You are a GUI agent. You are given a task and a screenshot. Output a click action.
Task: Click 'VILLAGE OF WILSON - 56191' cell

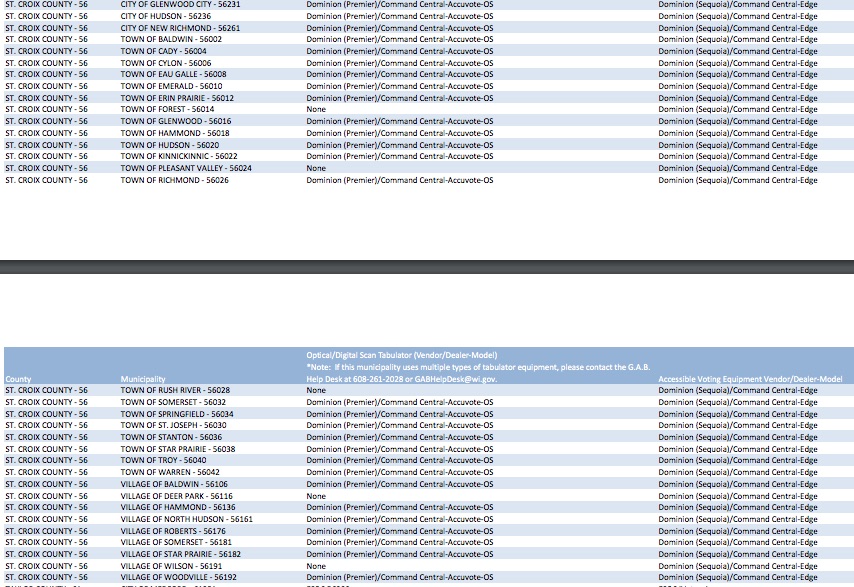[171, 566]
